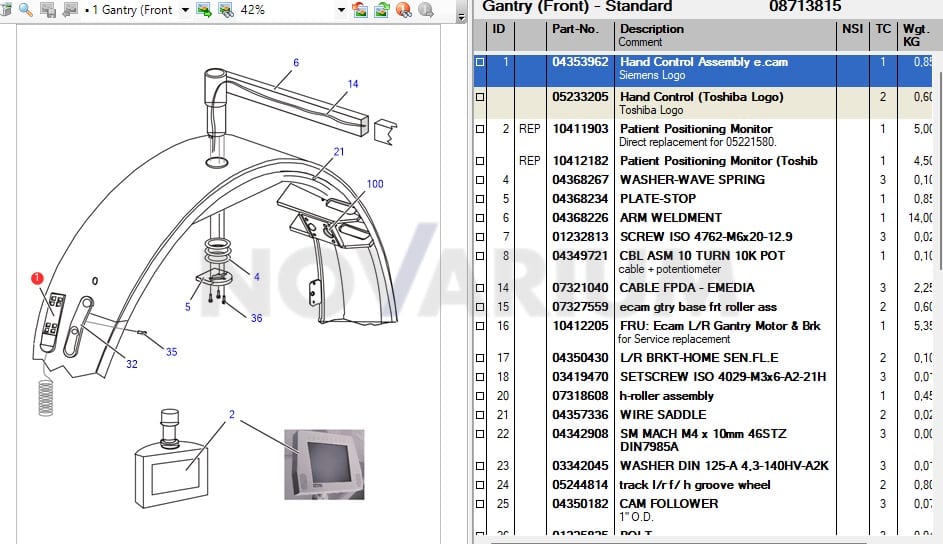
Task: Click the image icon with green arrow
Action: pyautogui.click(x=204, y=9)
